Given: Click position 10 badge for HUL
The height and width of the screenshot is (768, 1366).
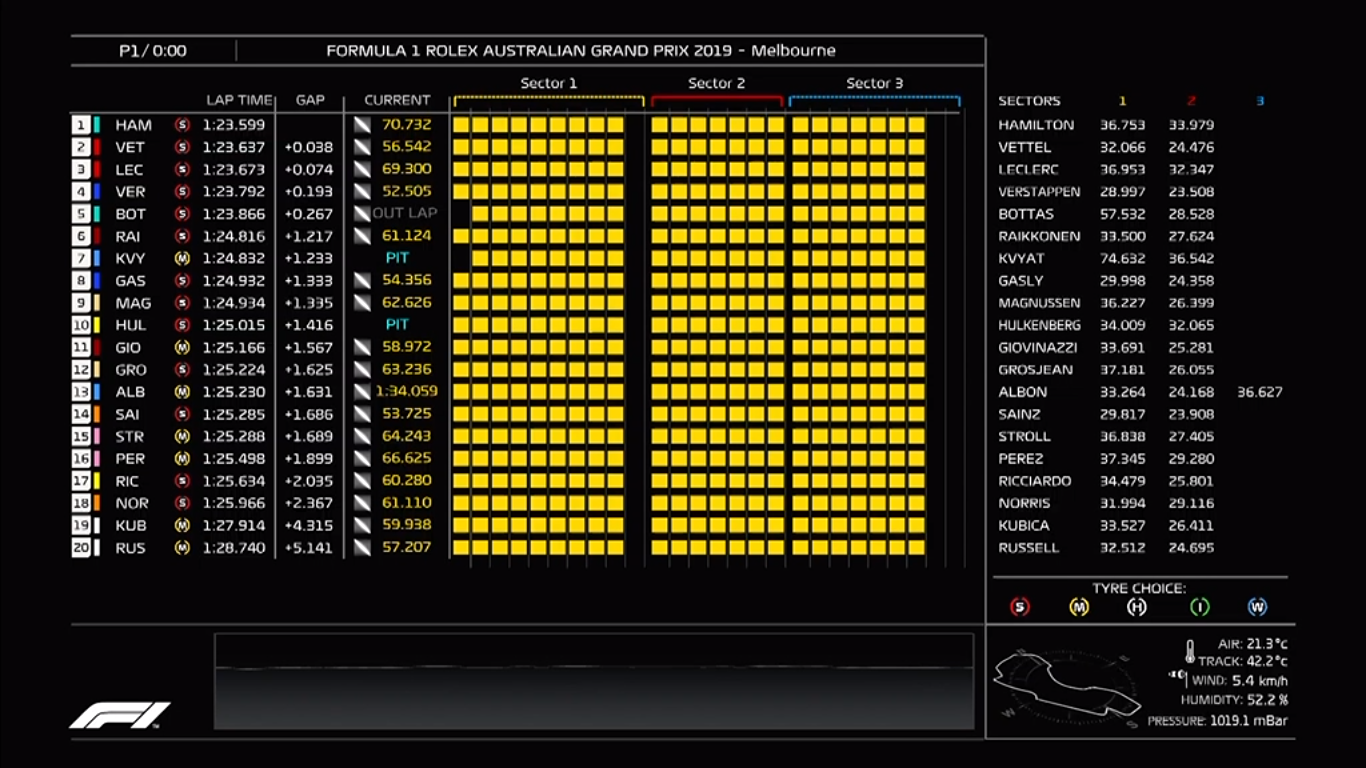Looking at the screenshot, I should click(81, 325).
